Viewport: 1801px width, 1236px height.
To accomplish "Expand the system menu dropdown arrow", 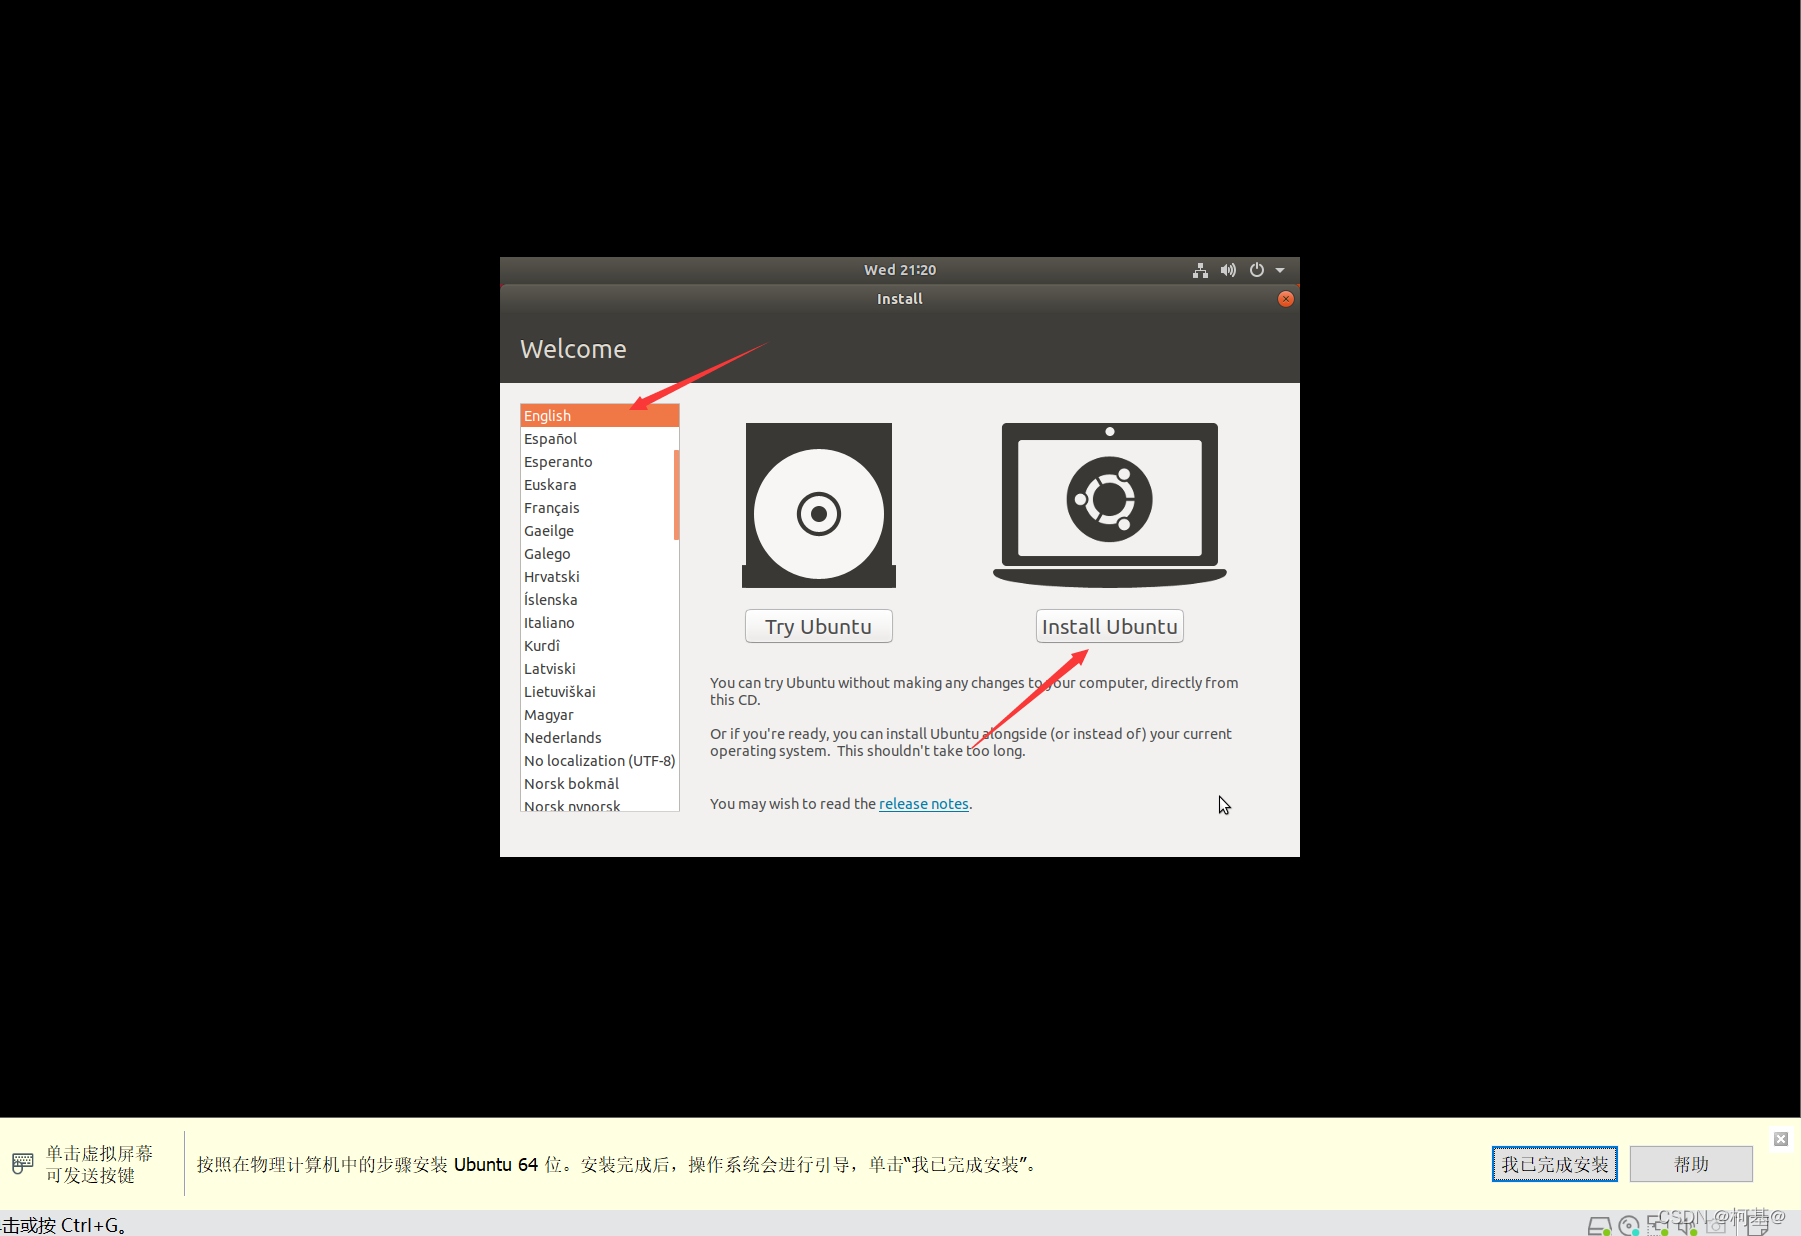I will click(x=1280, y=270).
